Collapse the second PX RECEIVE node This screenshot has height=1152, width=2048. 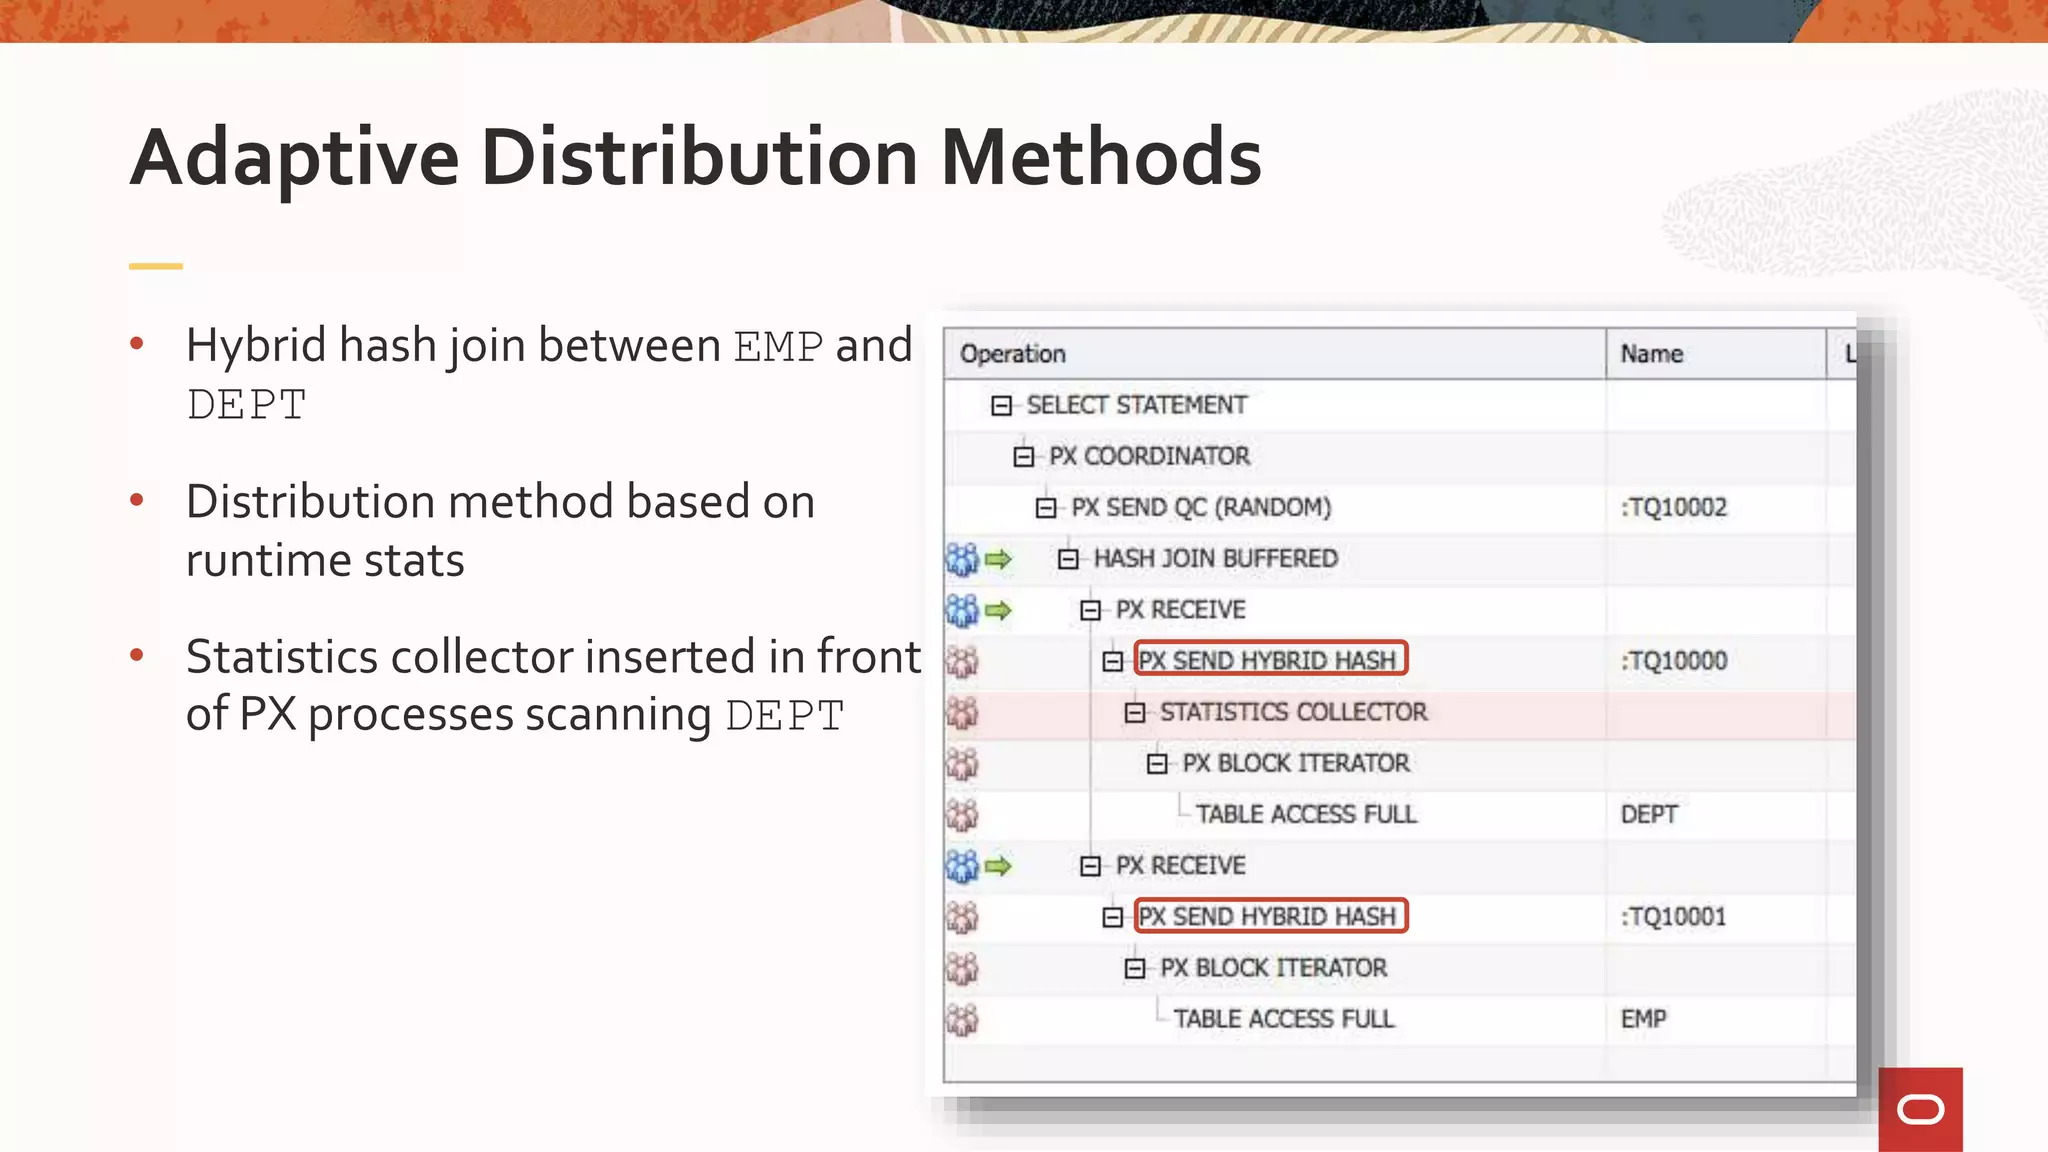(1091, 866)
